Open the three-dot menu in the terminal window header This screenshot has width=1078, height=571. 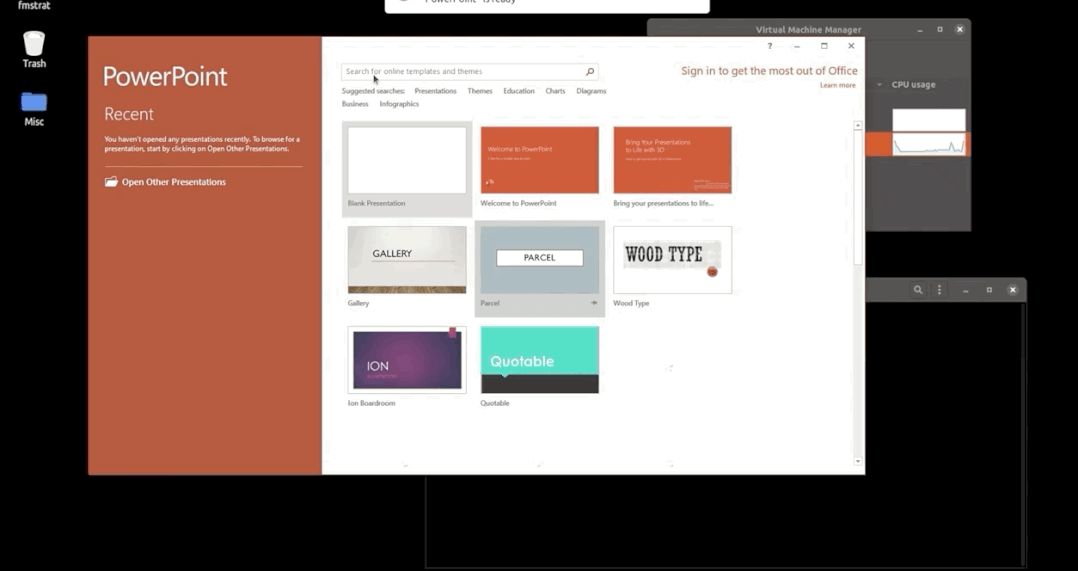[939, 290]
